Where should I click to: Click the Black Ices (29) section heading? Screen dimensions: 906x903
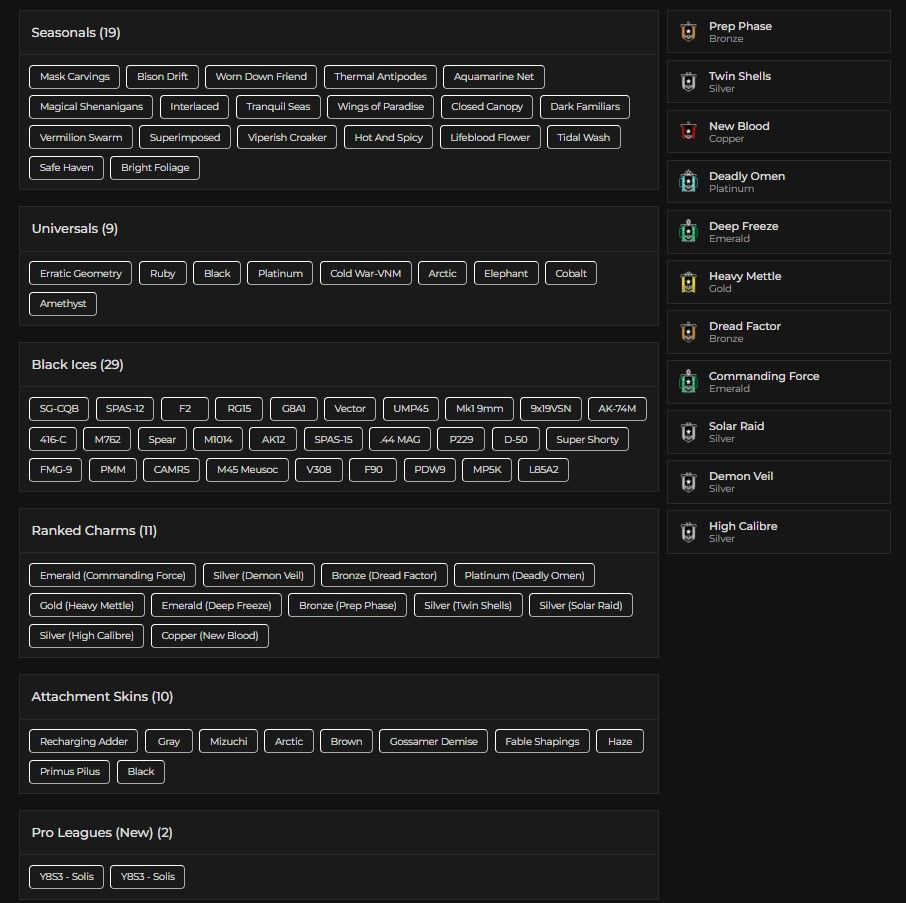coord(77,365)
